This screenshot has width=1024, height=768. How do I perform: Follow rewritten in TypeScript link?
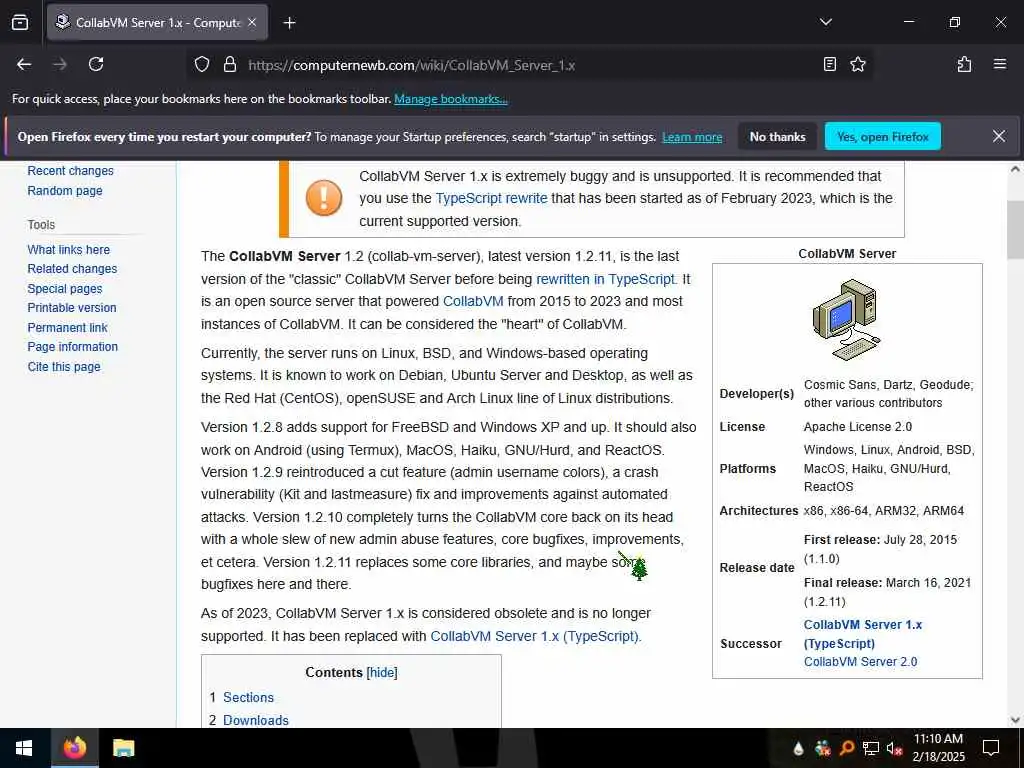[606, 279]
